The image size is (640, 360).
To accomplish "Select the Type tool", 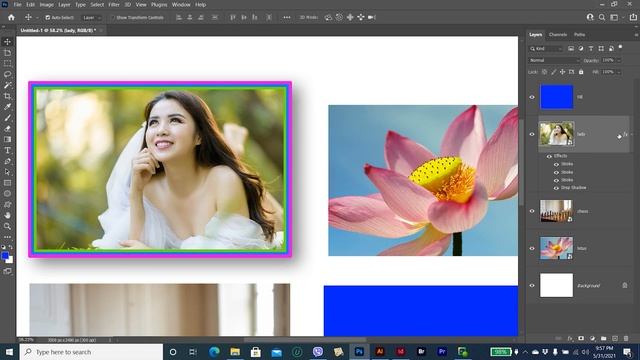I will click(x=7, y=150).
